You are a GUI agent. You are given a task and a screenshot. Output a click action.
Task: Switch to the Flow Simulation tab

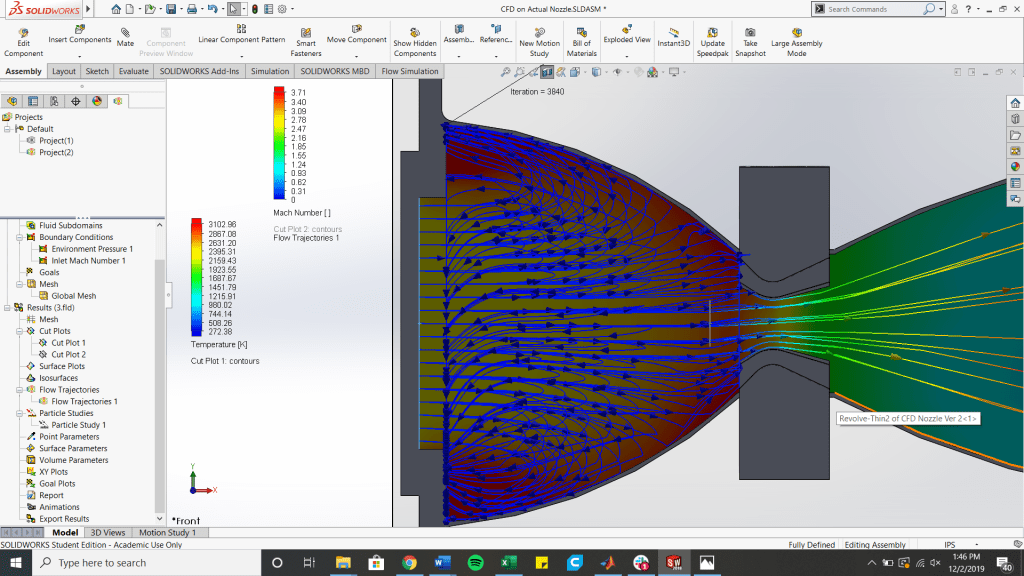(x=410, y=72)
